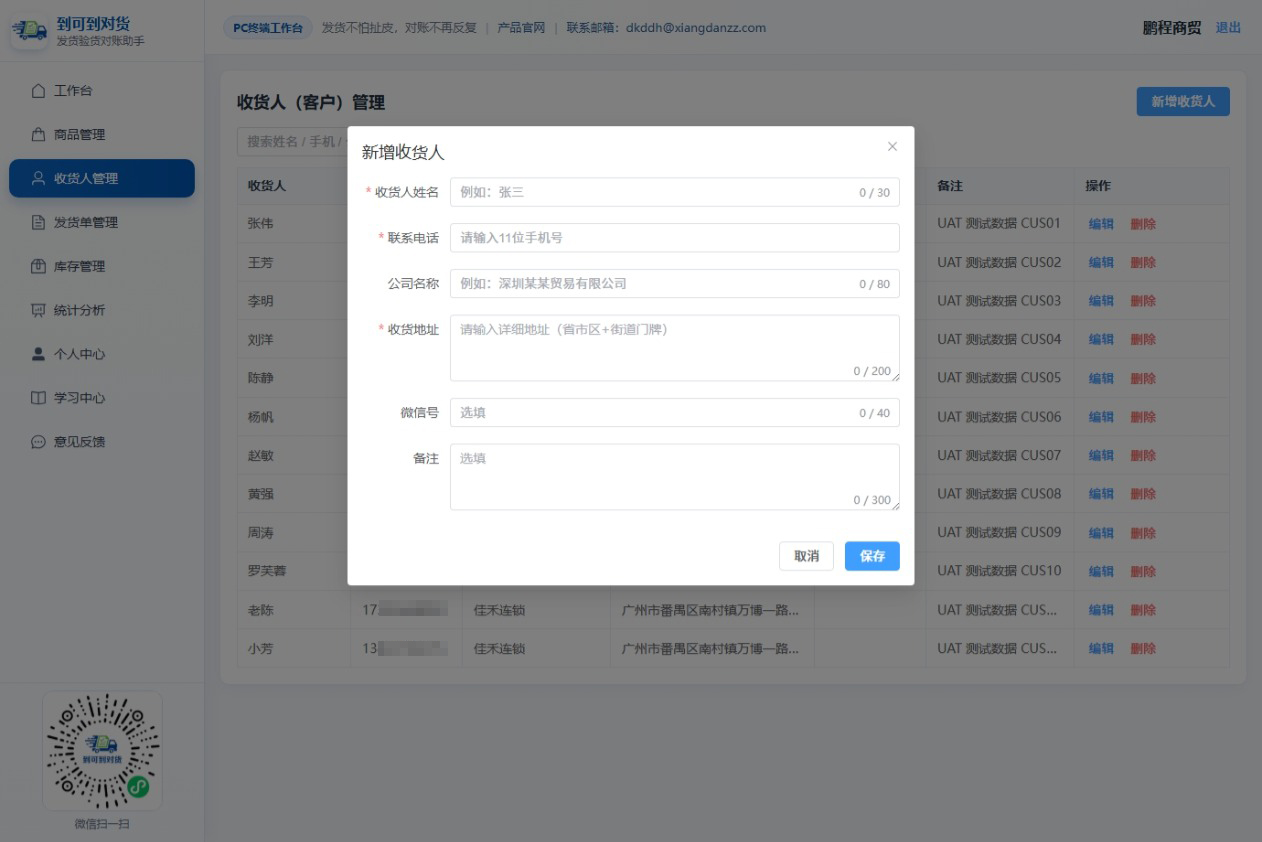Open 学习中心 menu item
Image resolution: width=1262 pixels, height=842 pixels.
point(102,399)
